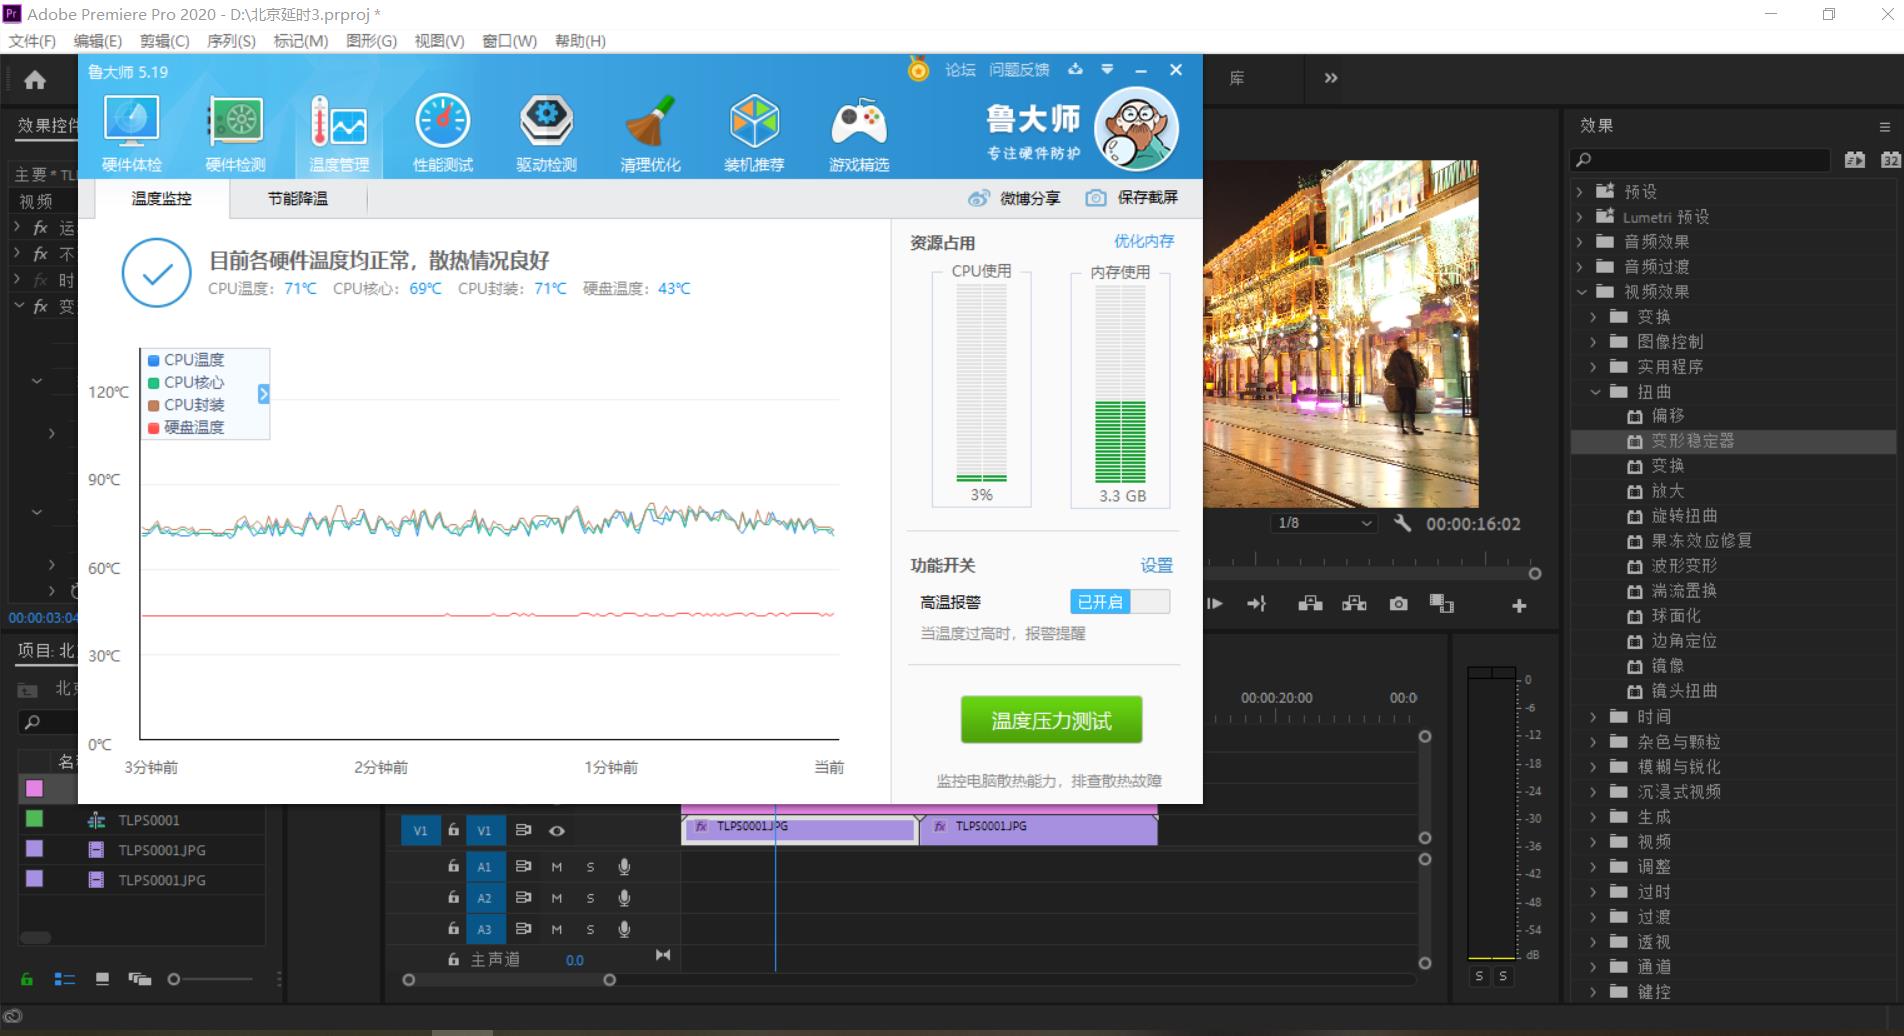
Task: Expand the 时间 effects folder
Action: pyautogui.click(x=1594, y=717)
